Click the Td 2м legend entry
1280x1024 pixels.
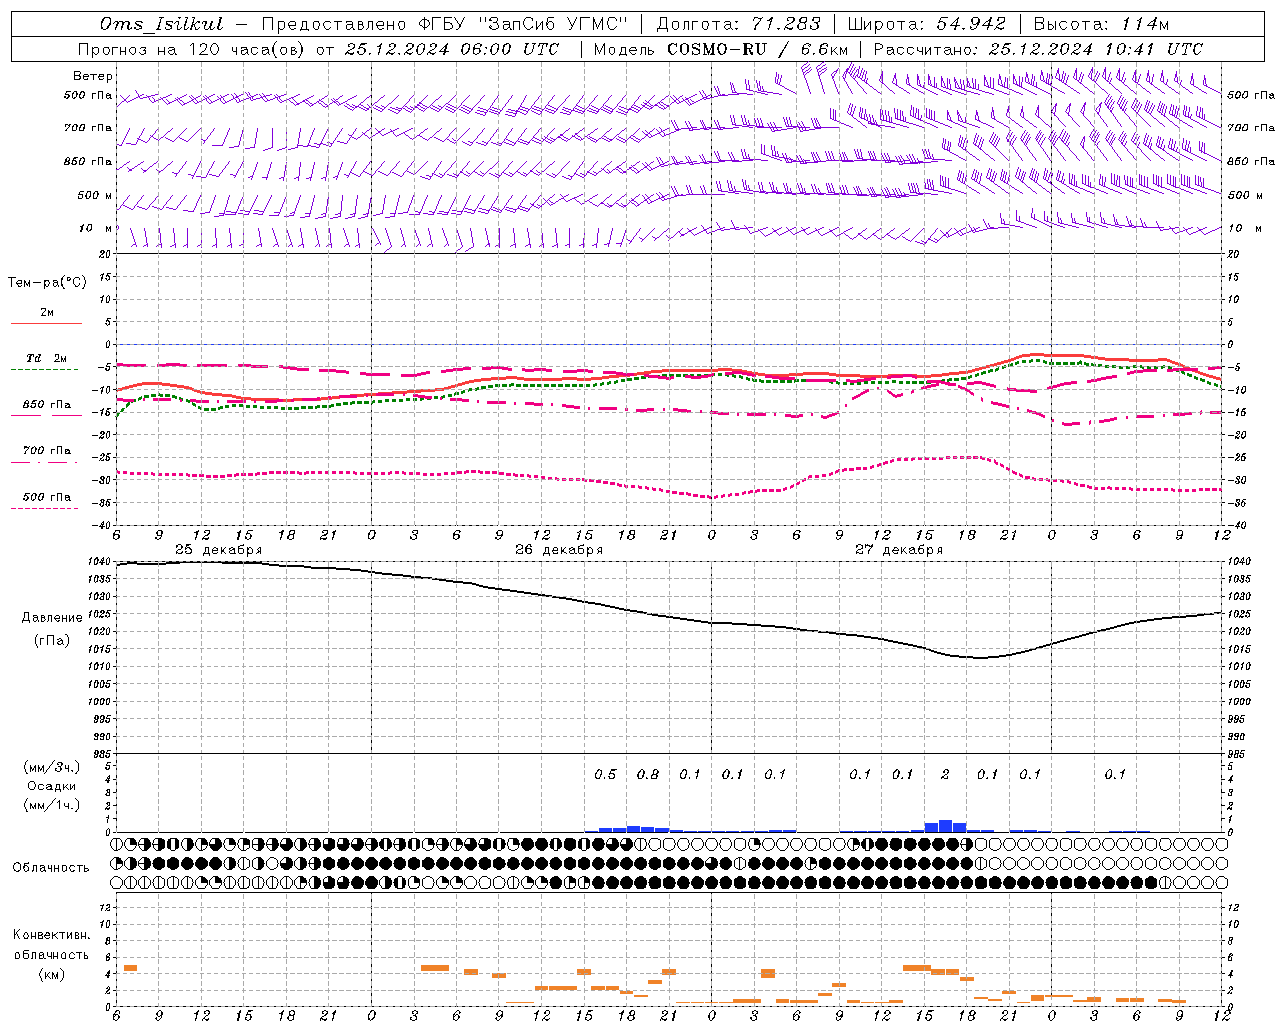(x=46, y=358)
